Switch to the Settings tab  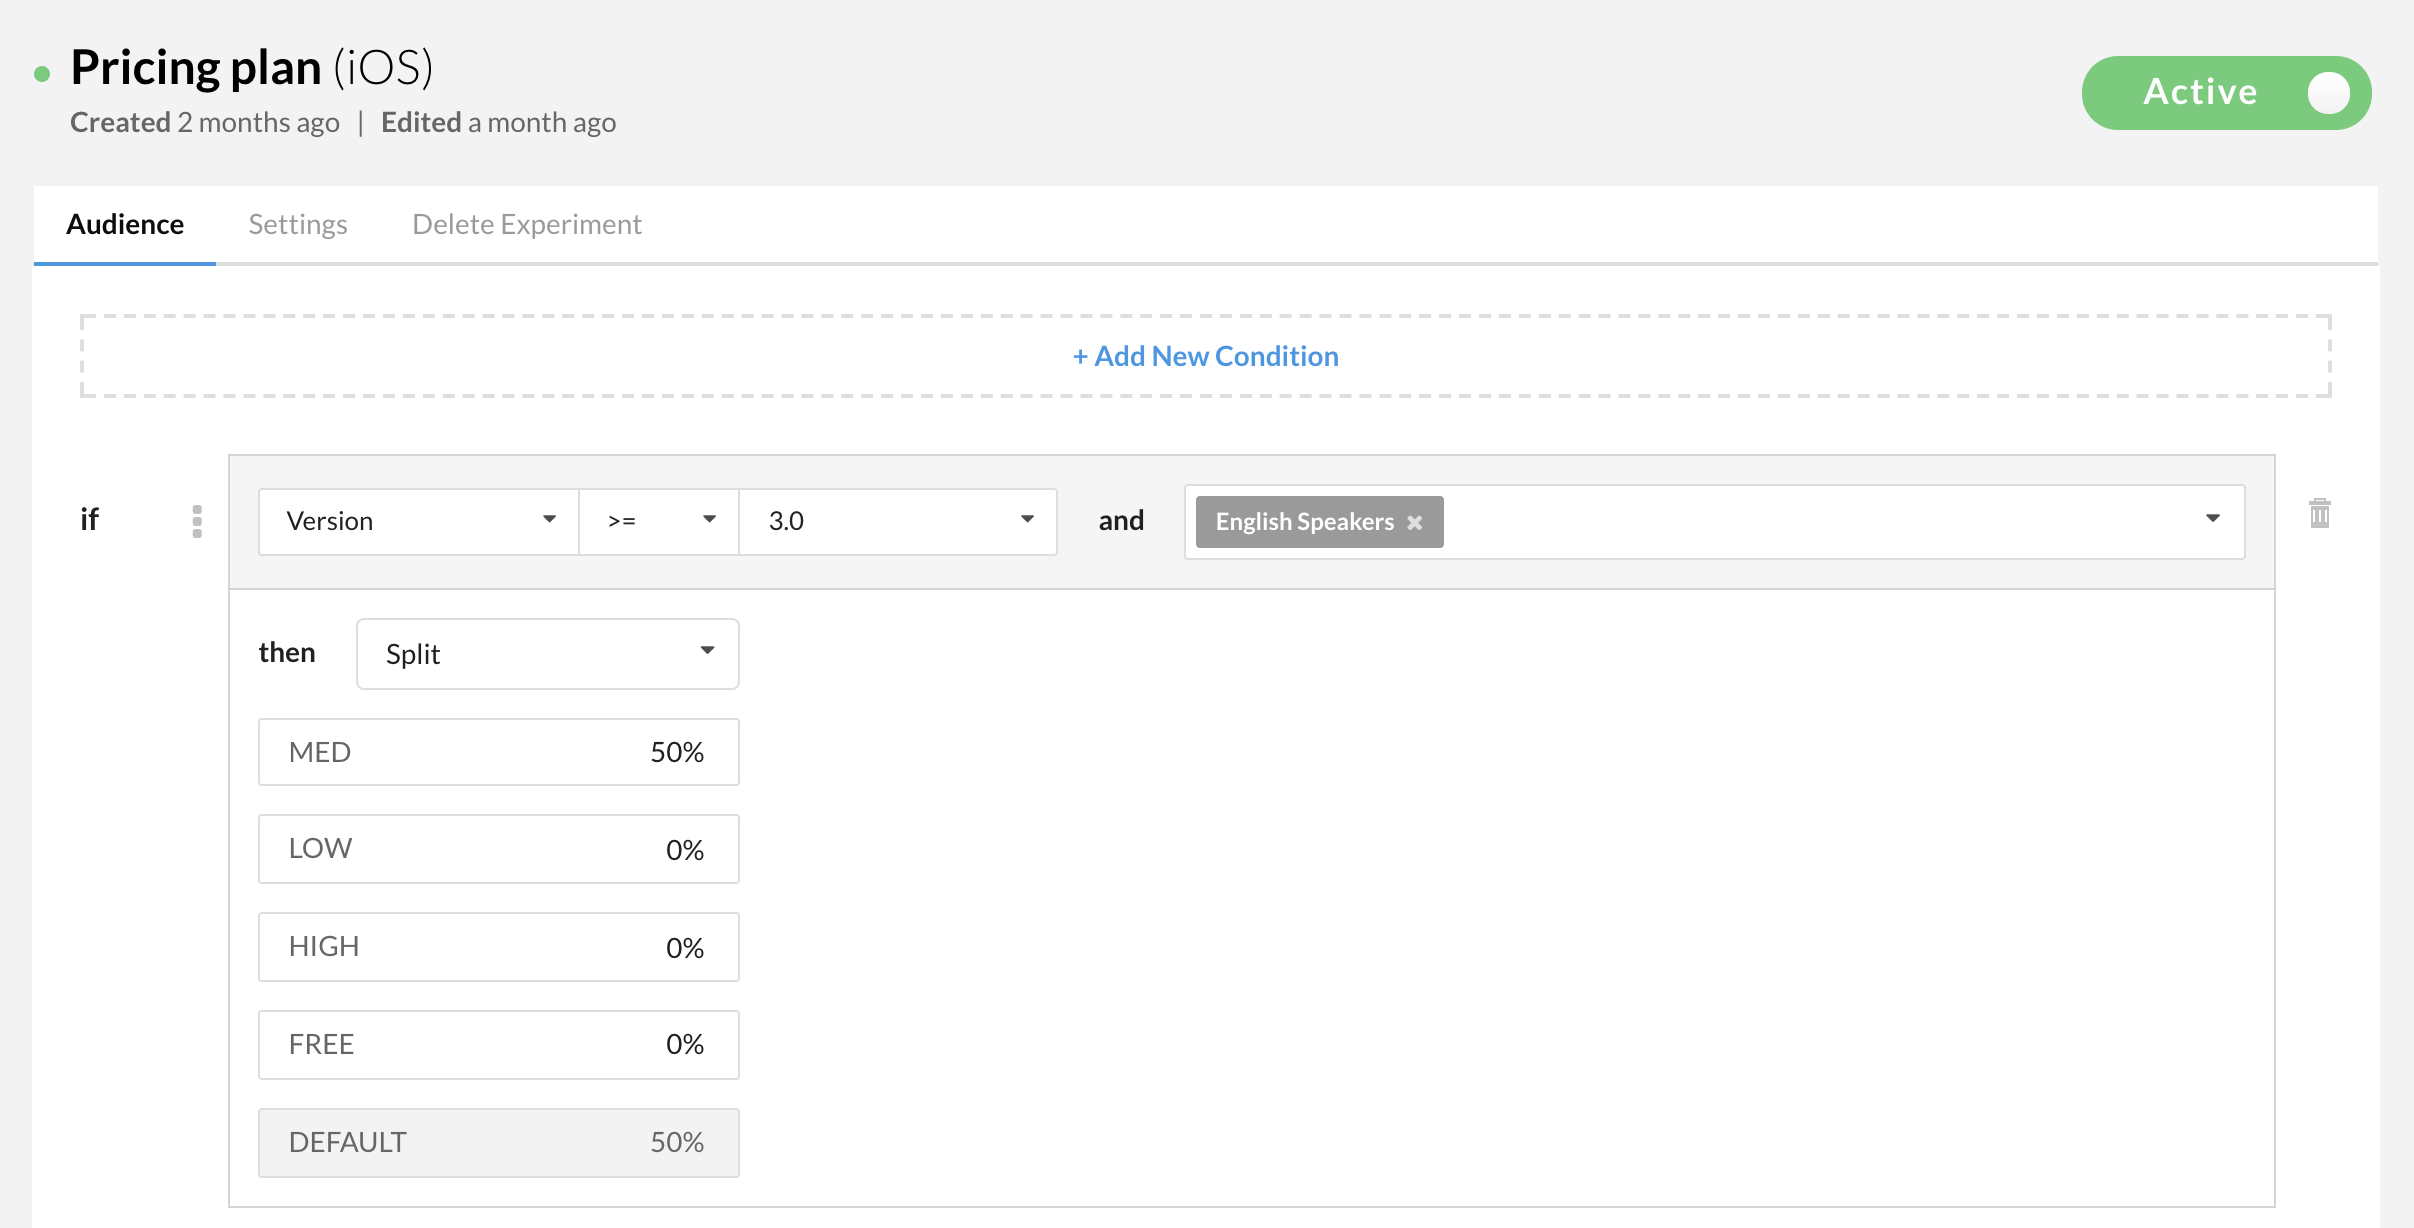[297, 224]
